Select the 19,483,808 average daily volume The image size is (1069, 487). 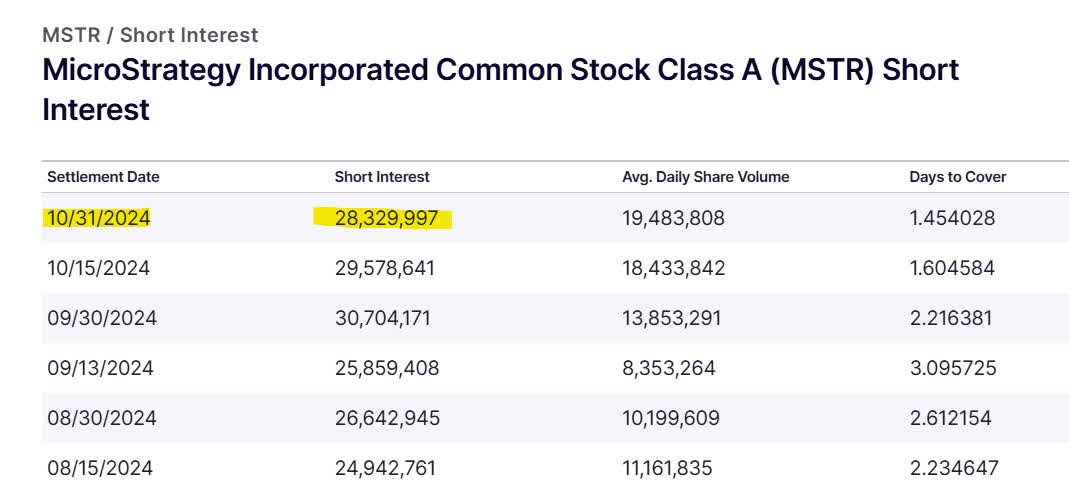673,218
